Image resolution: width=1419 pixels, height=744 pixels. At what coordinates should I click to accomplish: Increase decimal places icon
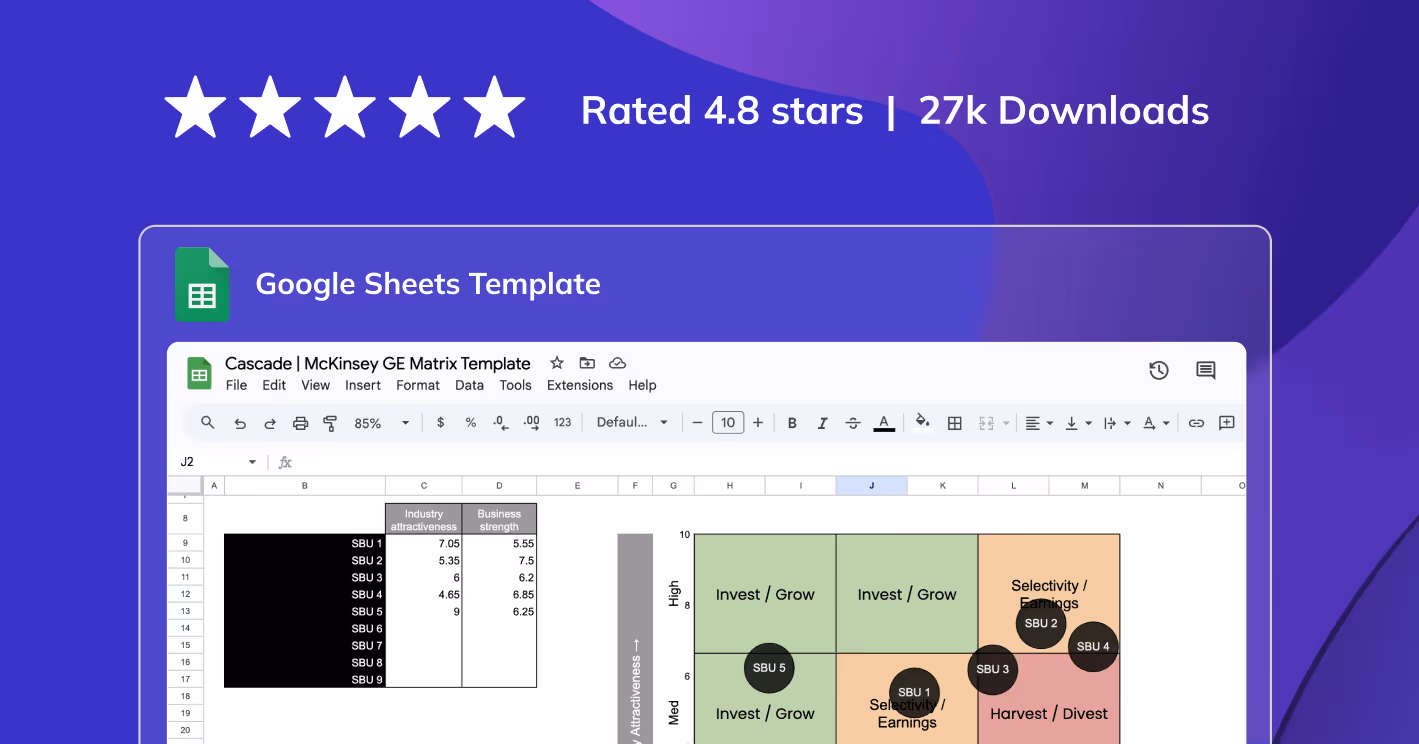tap(532, 423)
